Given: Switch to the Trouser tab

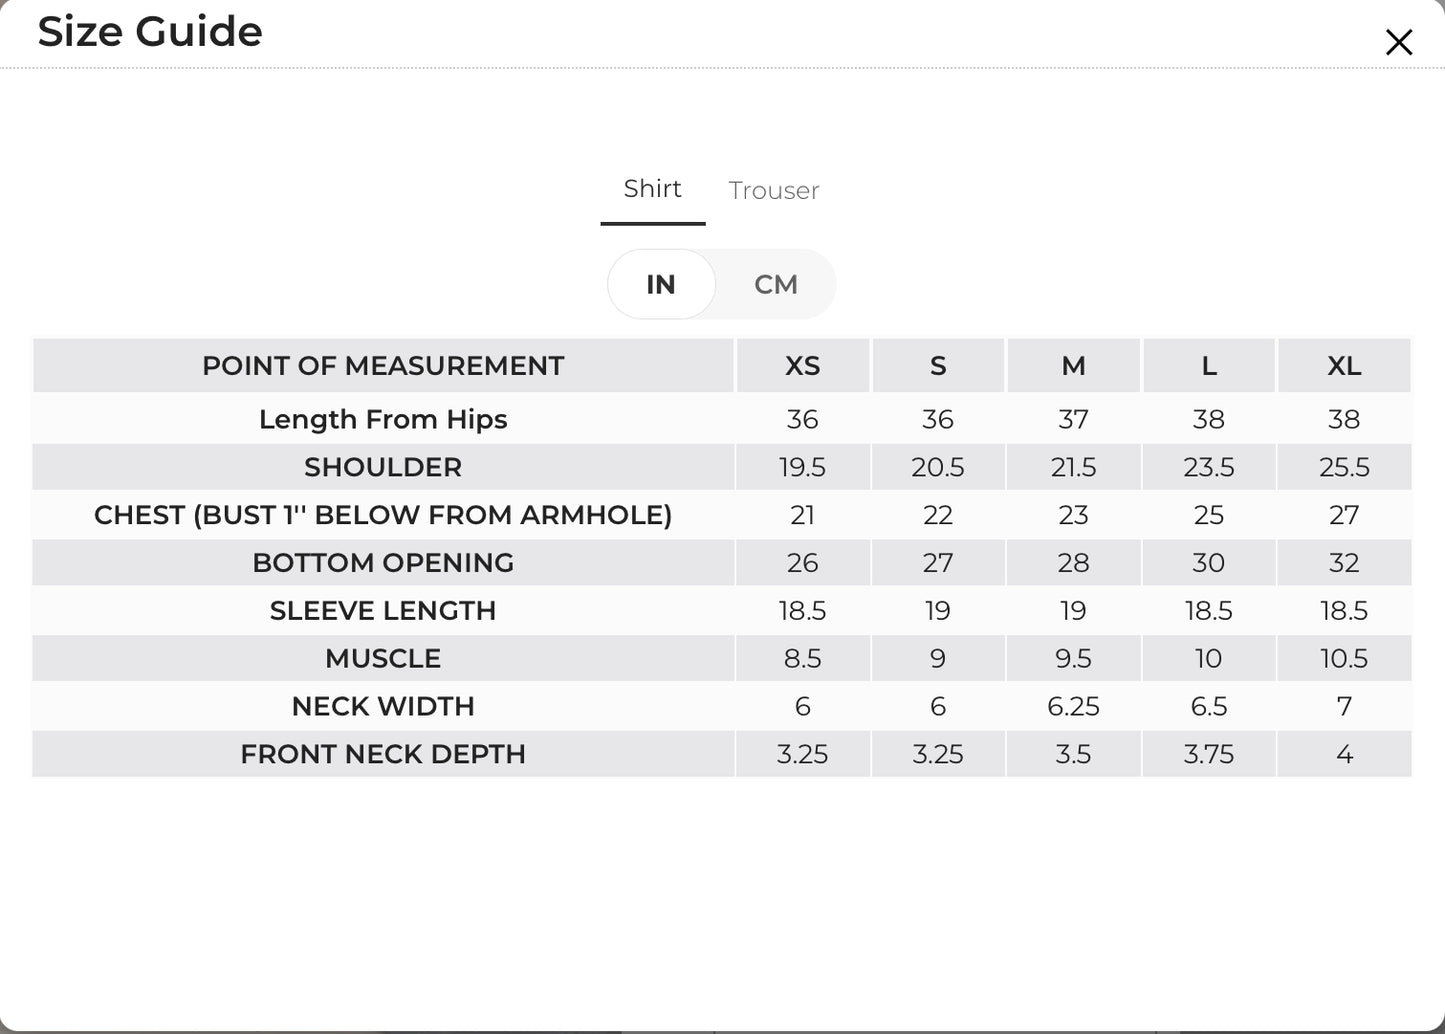Looking at the screenshot, I should point(774,190).
